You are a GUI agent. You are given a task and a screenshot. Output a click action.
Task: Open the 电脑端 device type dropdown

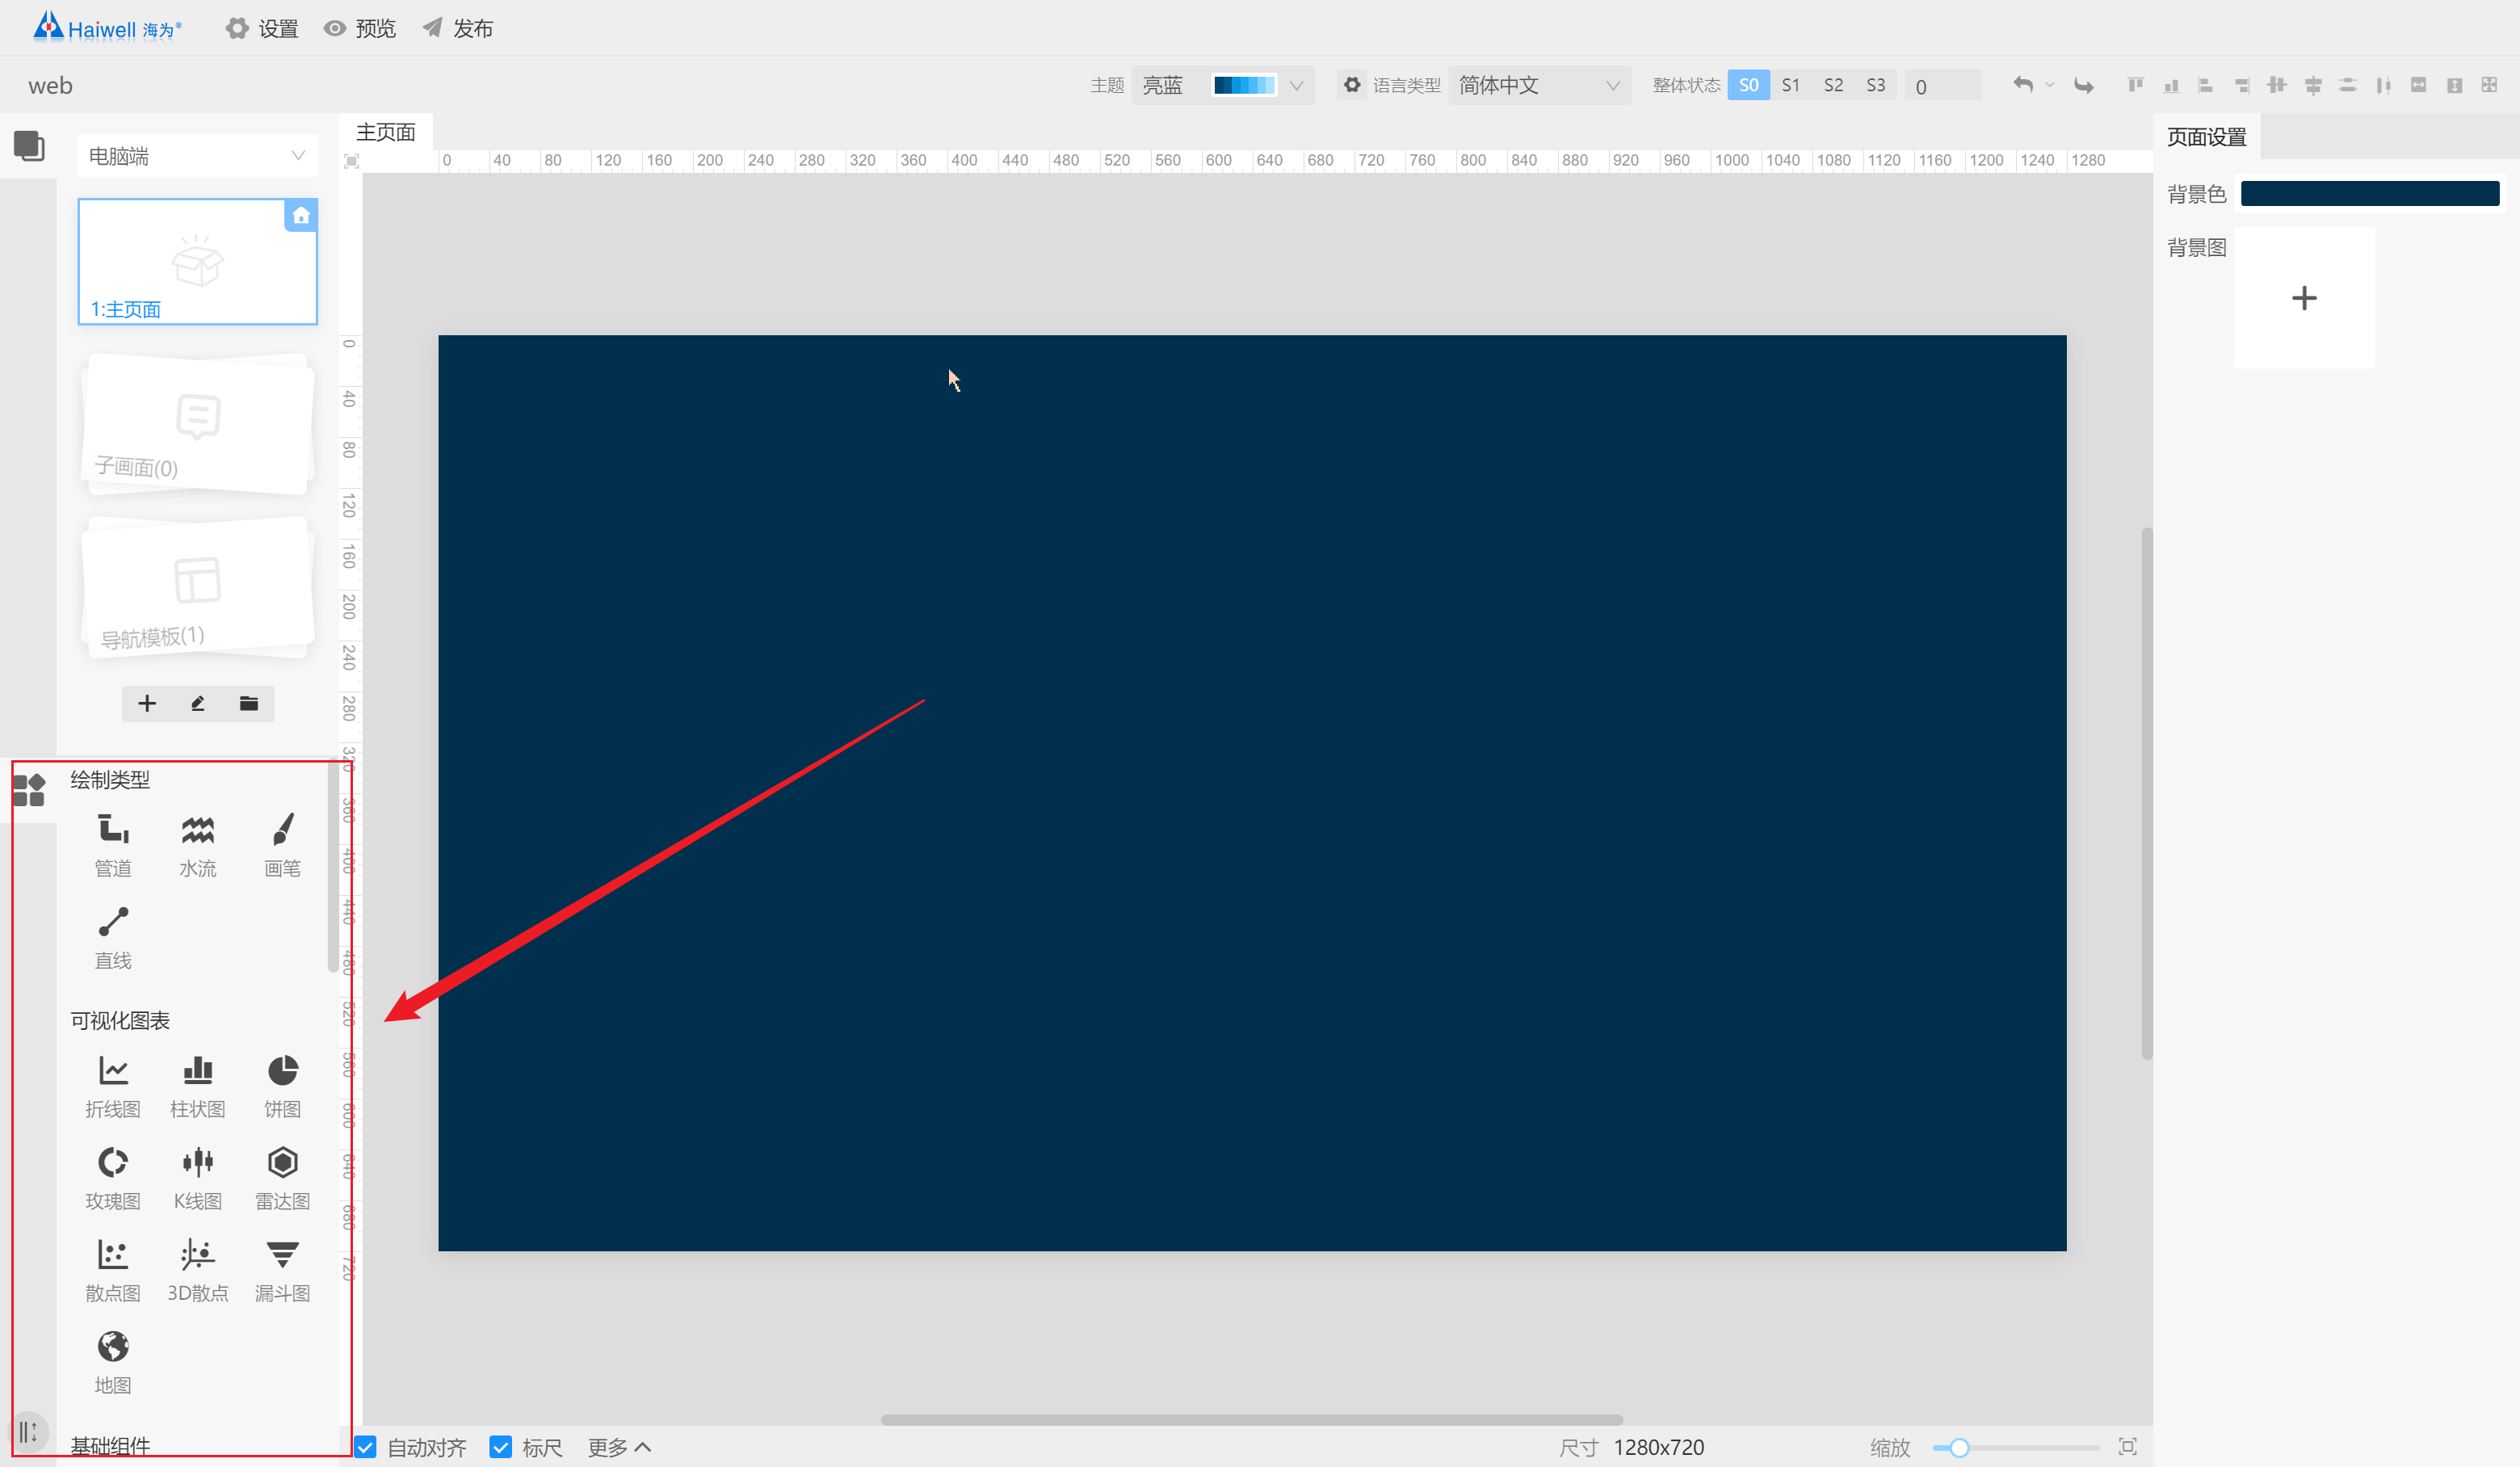(198, 156)
